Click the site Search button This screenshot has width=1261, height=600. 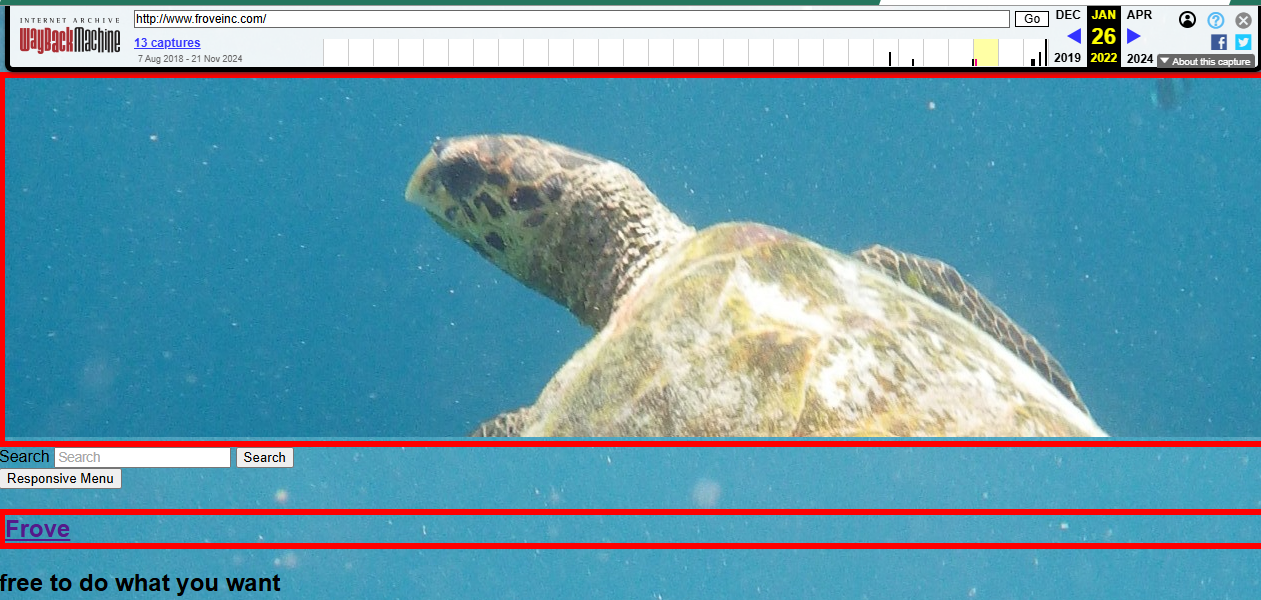264,457
